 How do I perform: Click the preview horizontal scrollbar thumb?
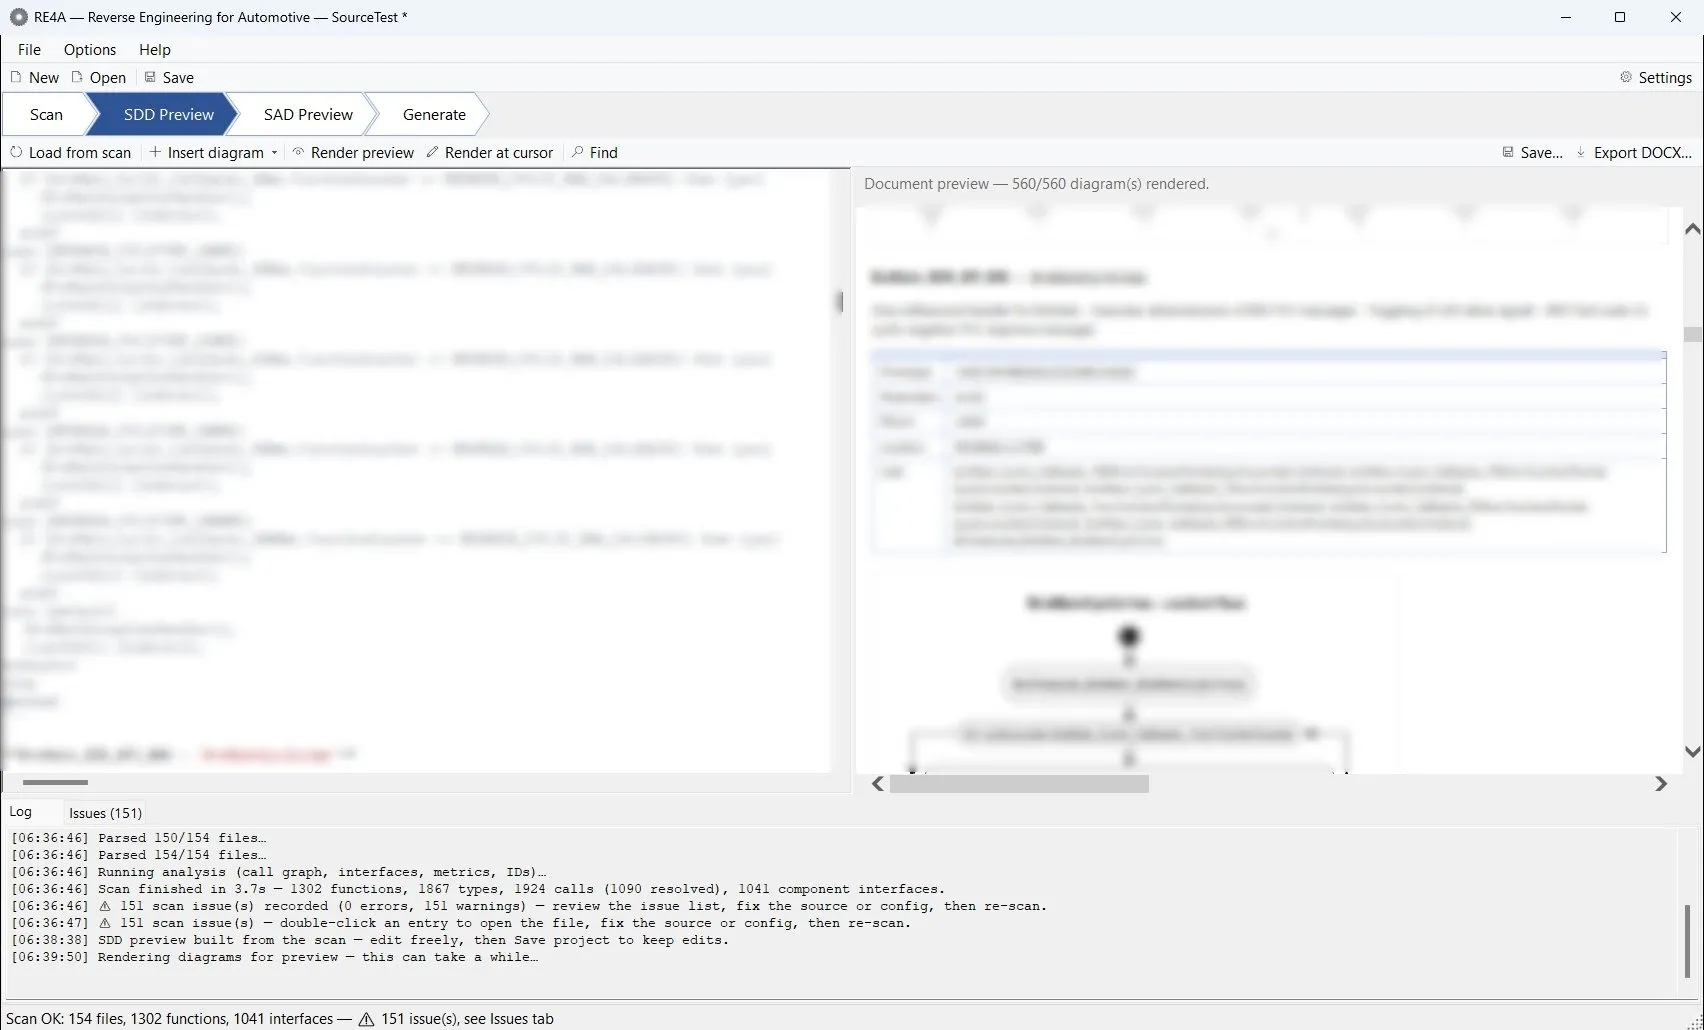point(1019,784)
